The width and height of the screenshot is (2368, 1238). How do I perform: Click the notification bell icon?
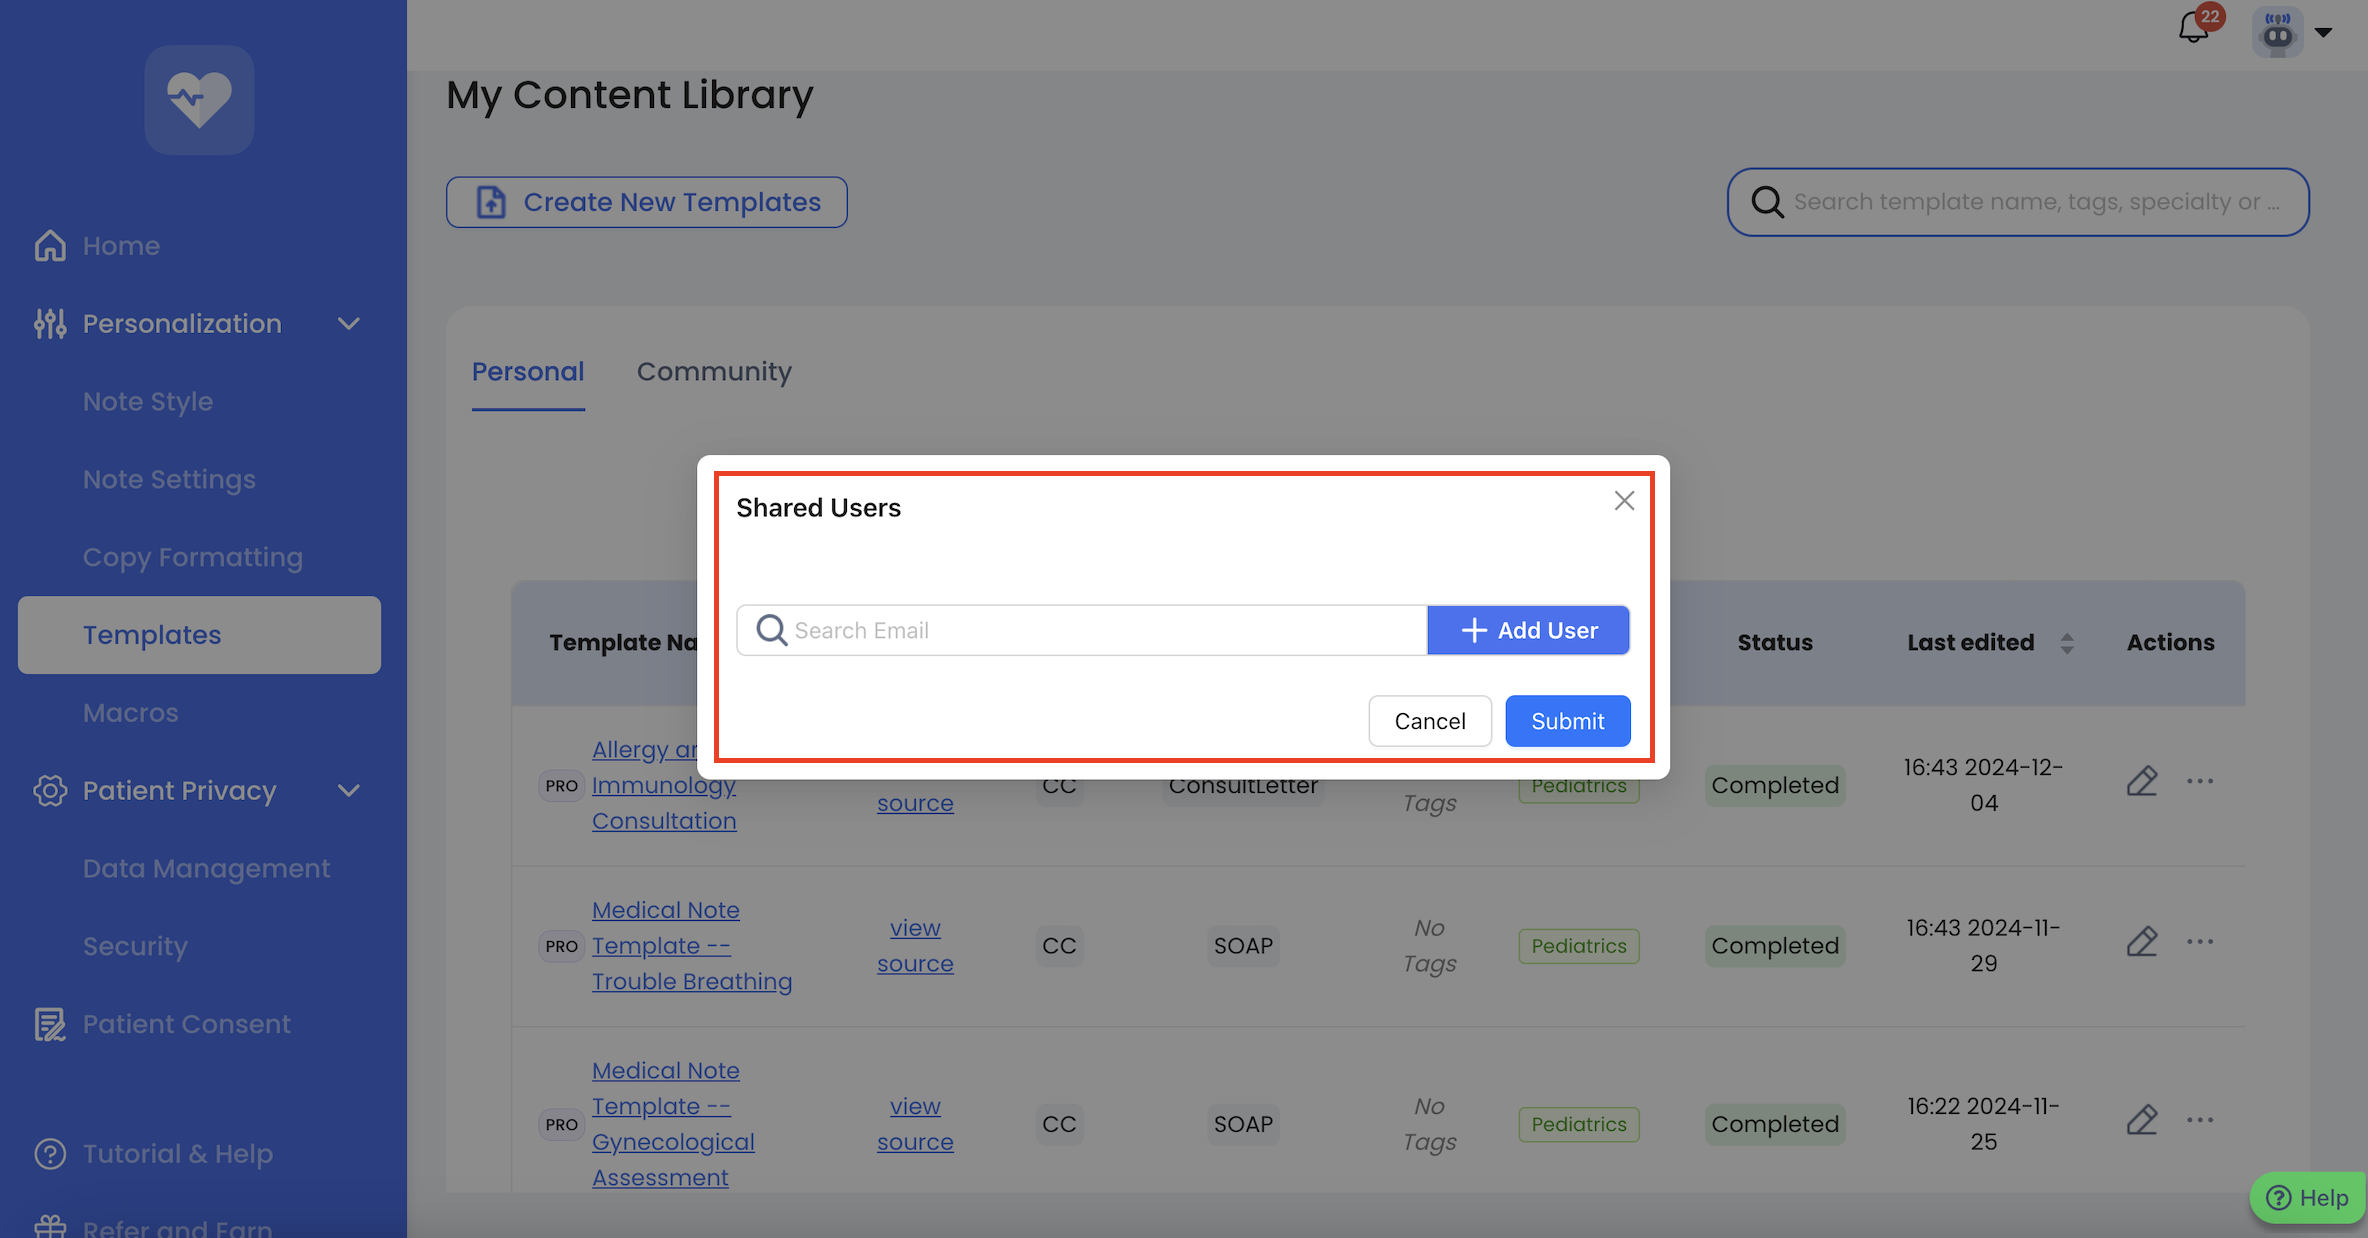click(x=2193, y=28)
